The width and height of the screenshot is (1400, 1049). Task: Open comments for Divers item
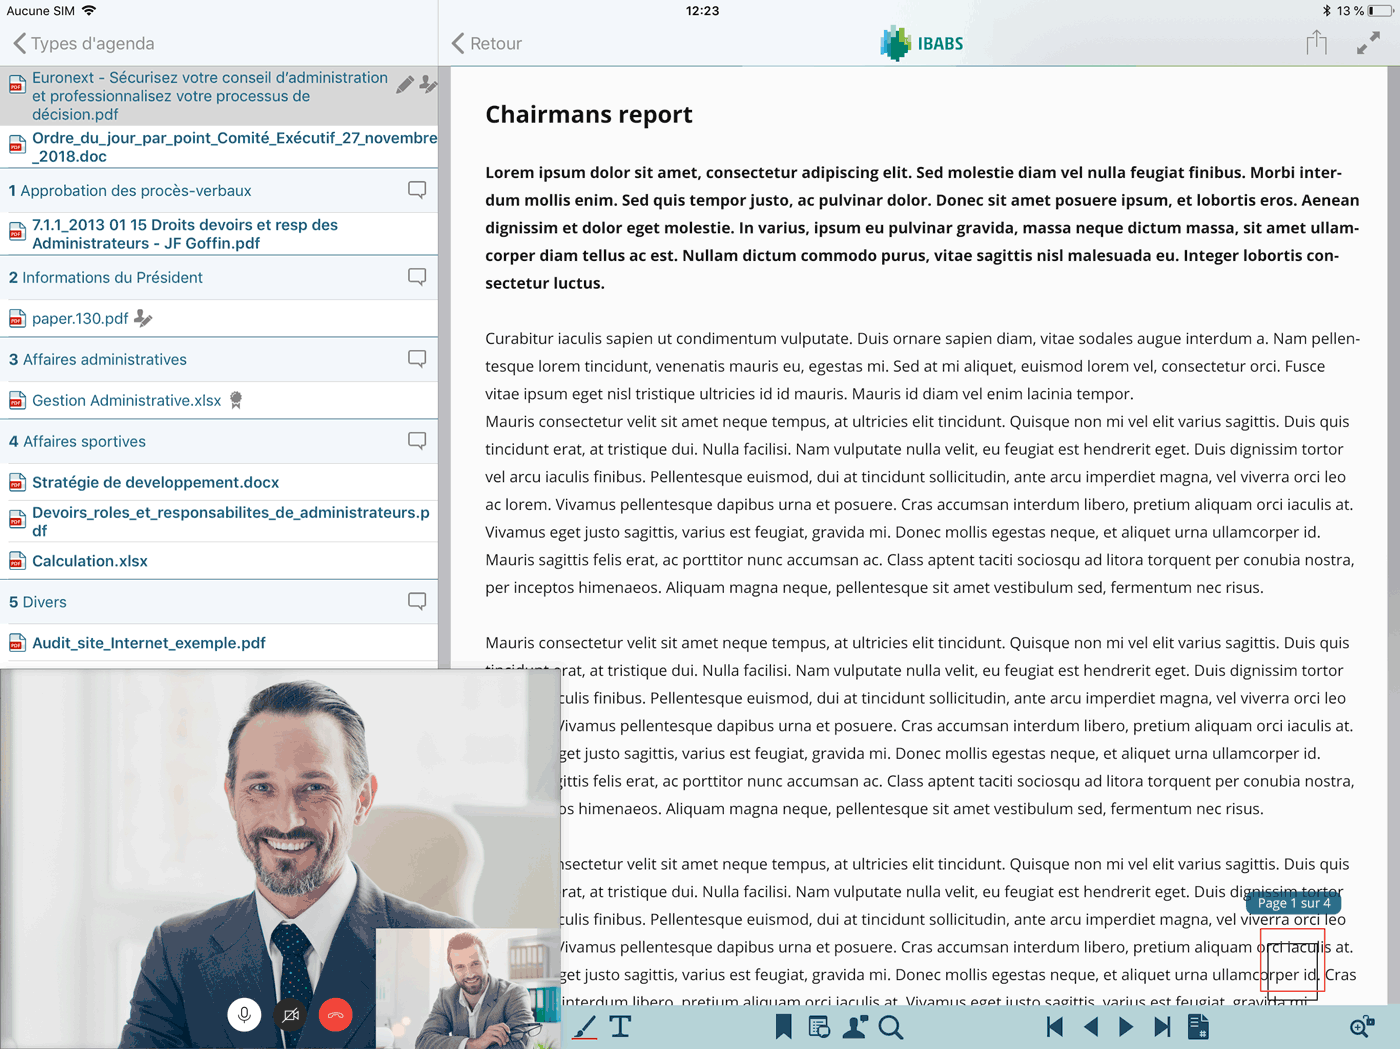click(417, 601)
